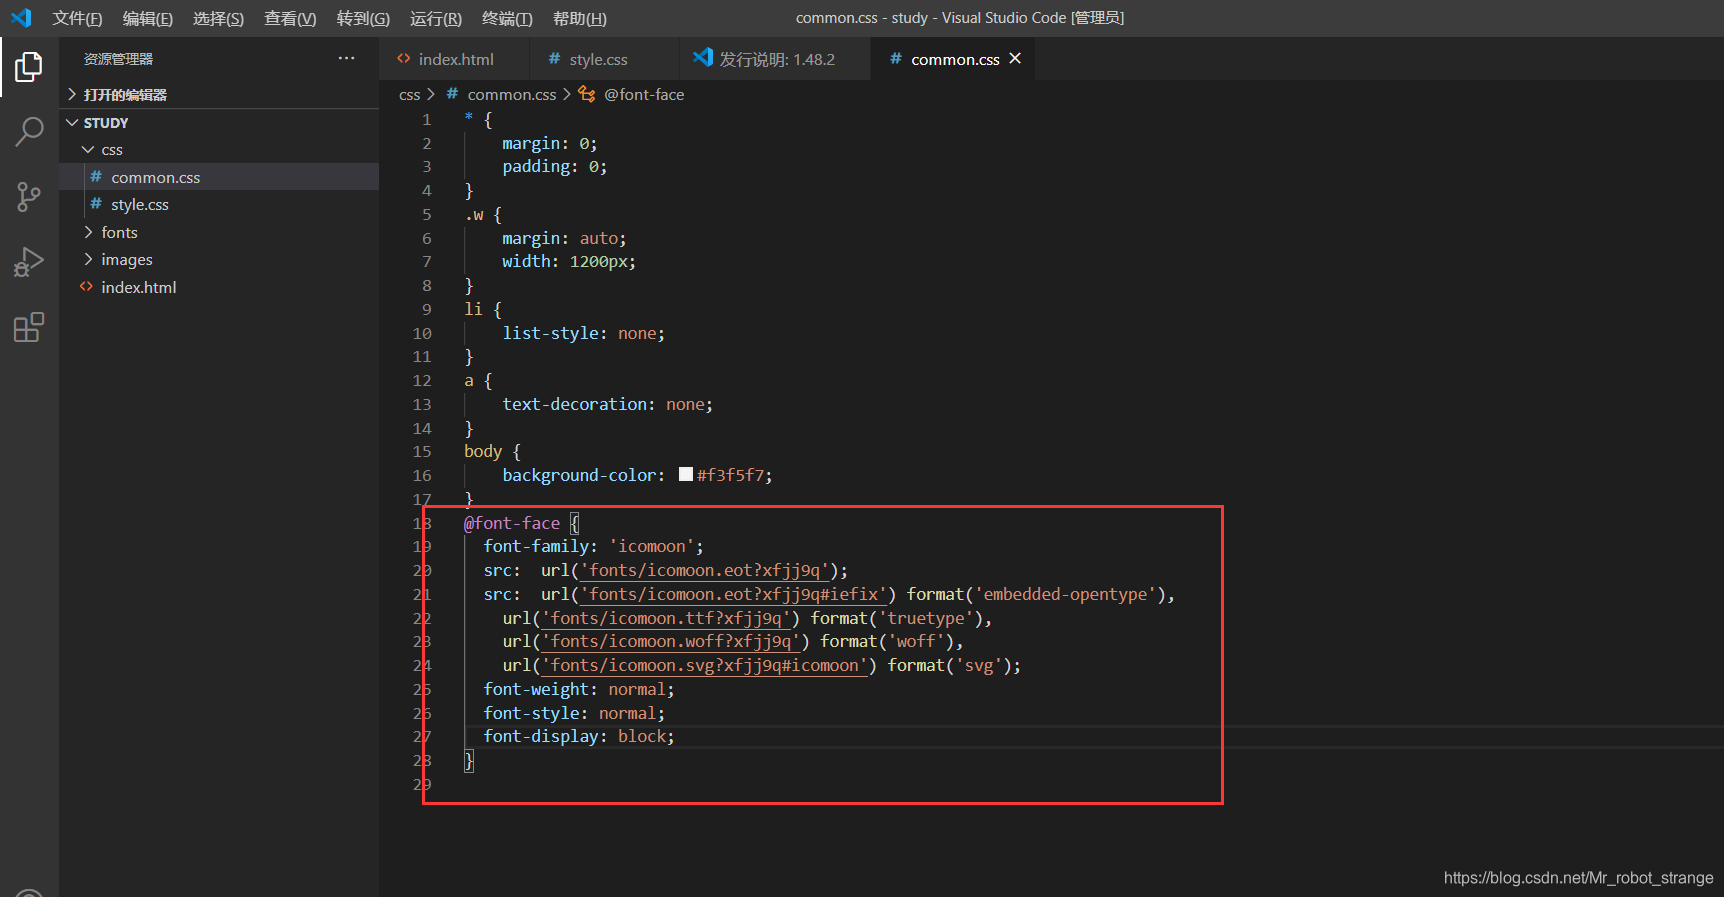Open the 运行(R) menu
Image resolution: width=1724 pixels, height=897 pixels.
click(436, 18)
